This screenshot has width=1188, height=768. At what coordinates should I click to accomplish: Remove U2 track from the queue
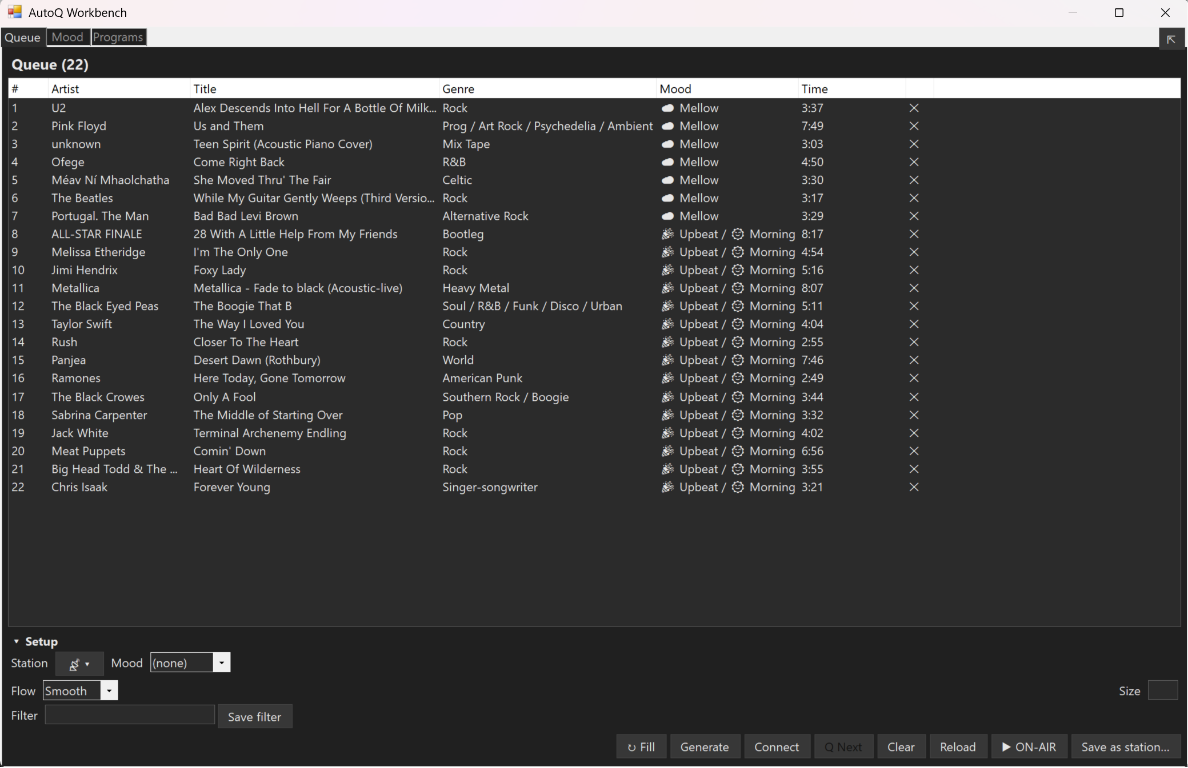pyautogui.click(x=914, y=108)
